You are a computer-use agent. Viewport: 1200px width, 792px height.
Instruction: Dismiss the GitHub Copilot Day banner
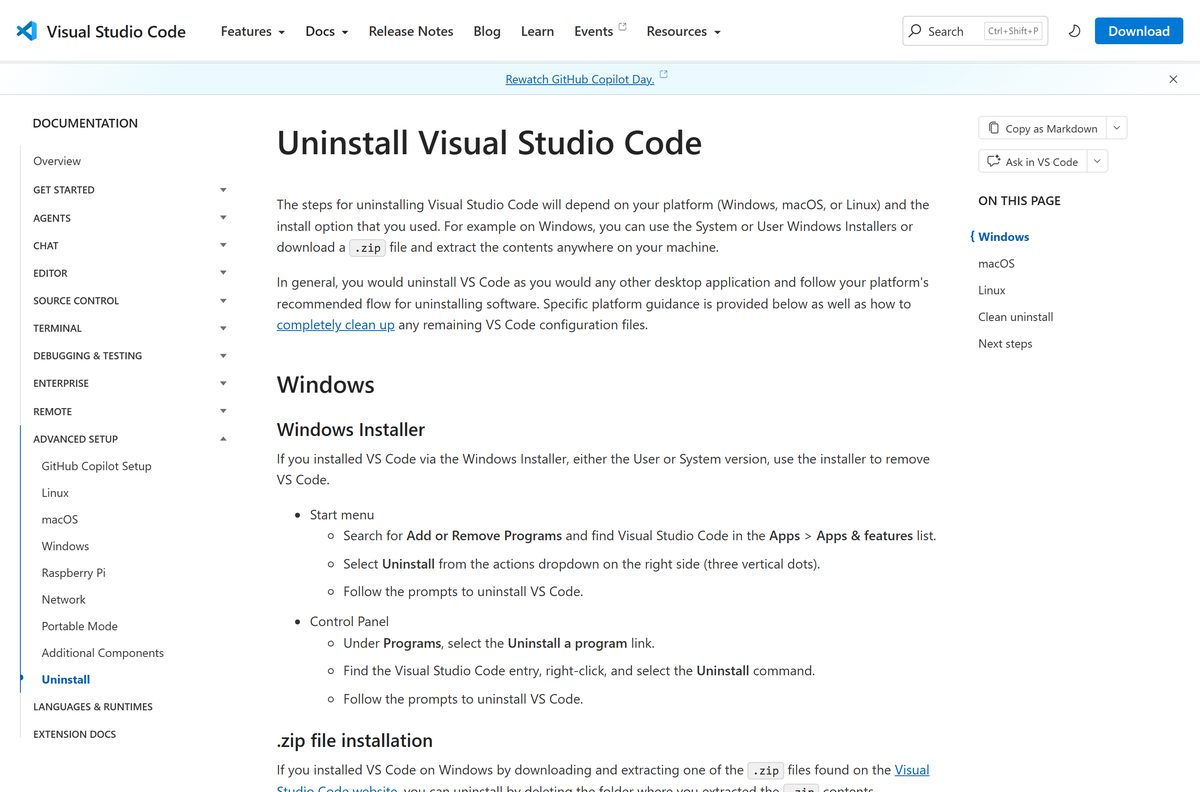(x=1173, y=79)
